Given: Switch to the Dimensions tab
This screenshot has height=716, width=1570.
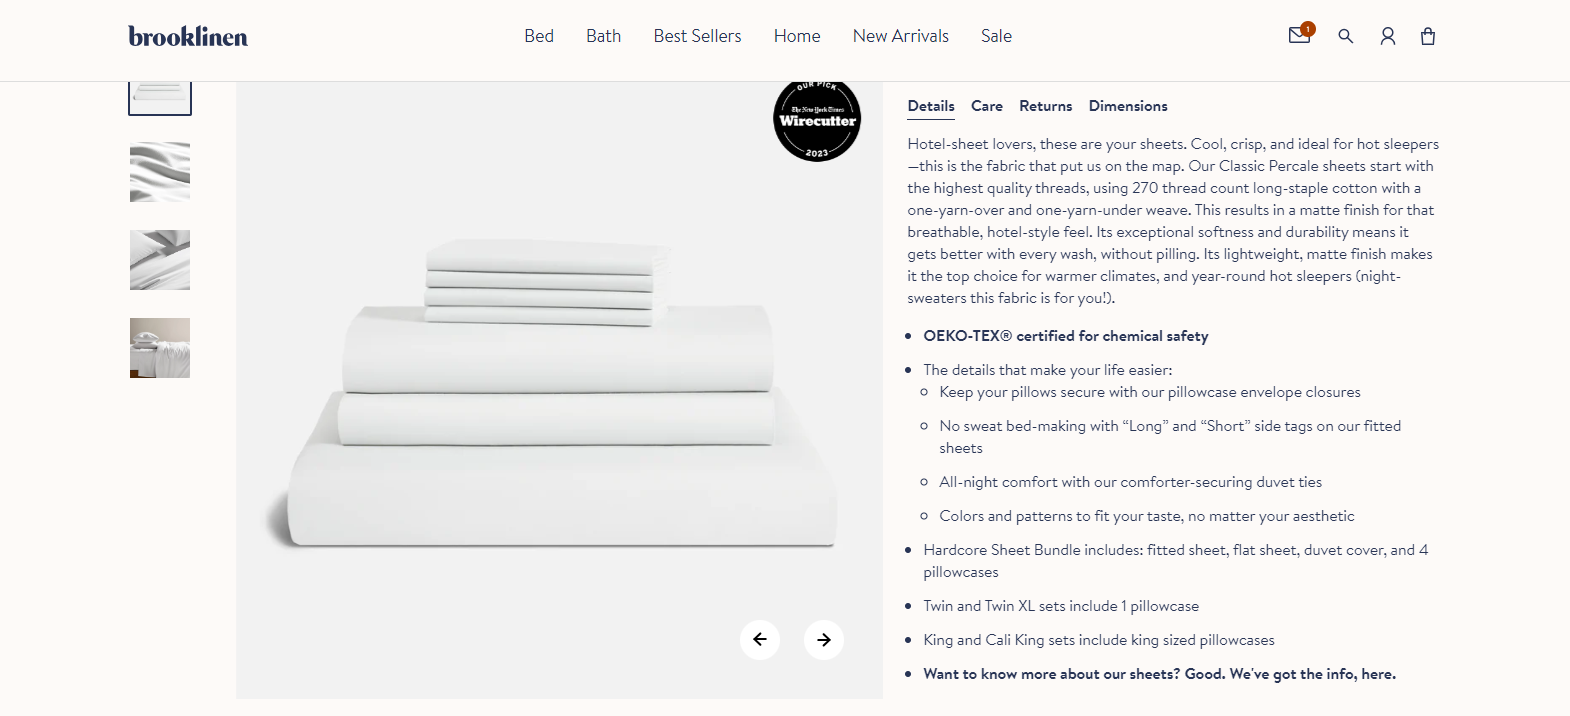Looking at the screenshot, I should (x=1128, y=106).
